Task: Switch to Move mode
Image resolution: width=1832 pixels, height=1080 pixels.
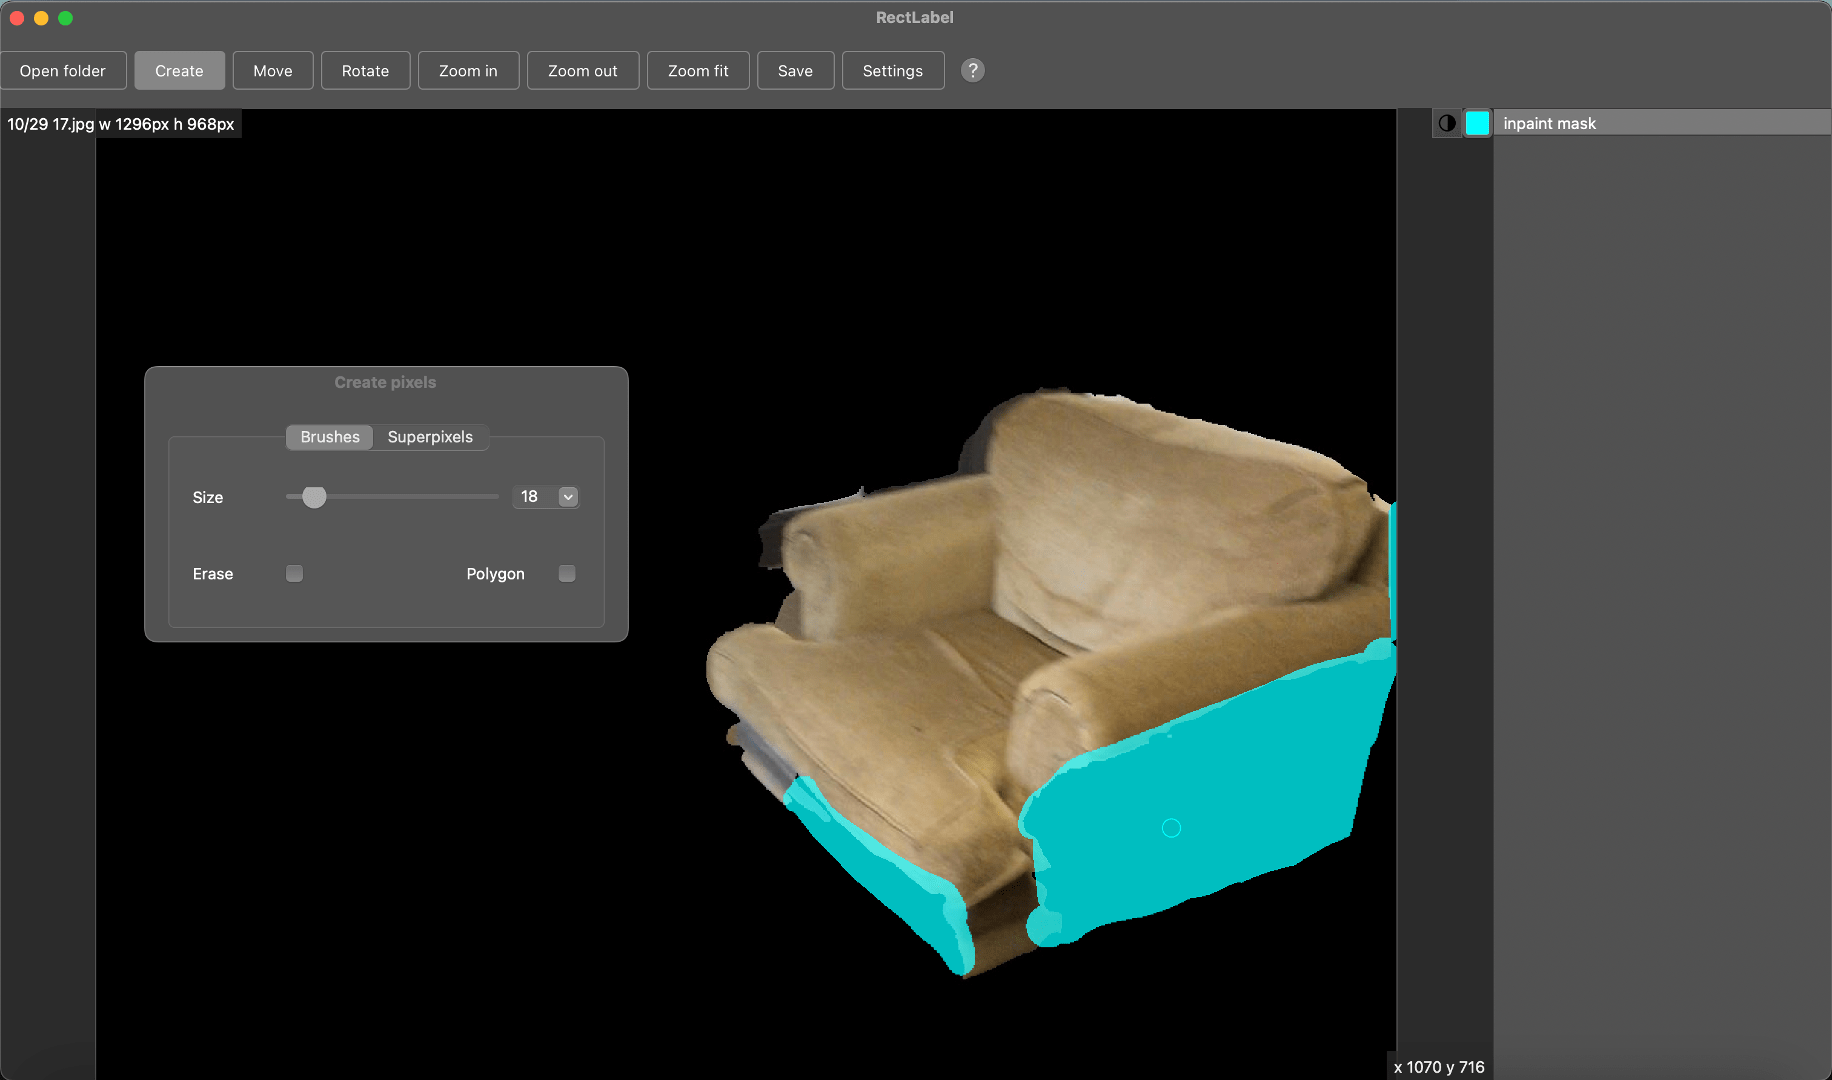Action: coord(273,71)
